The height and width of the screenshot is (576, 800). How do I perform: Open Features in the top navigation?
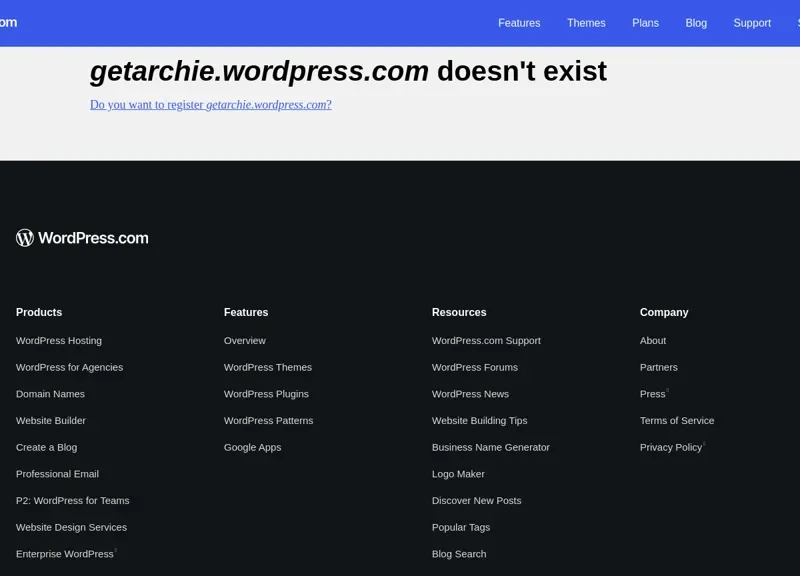[519, 23]
